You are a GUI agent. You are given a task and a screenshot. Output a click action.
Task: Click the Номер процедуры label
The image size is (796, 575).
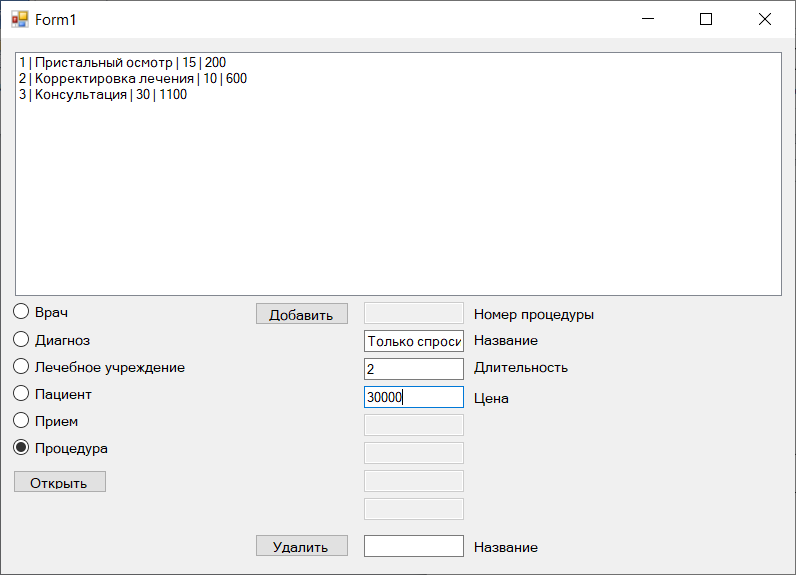[x=534, y=315]
